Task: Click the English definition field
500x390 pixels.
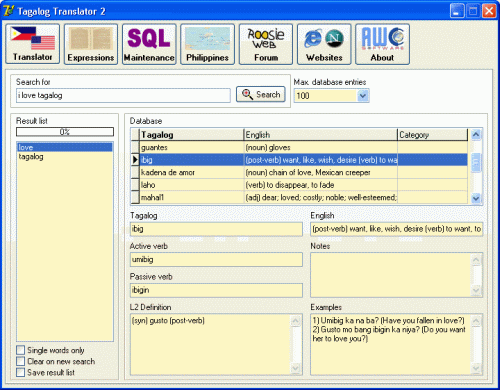Action: click(397, 229)
